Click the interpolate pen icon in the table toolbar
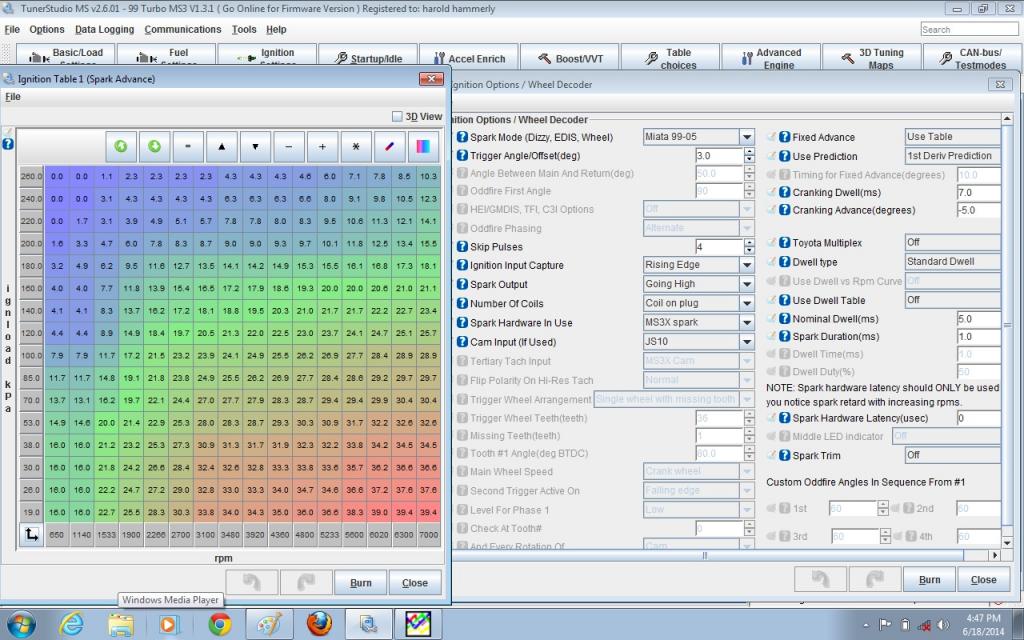This screenshot has width=1024, height=640. 390,146
